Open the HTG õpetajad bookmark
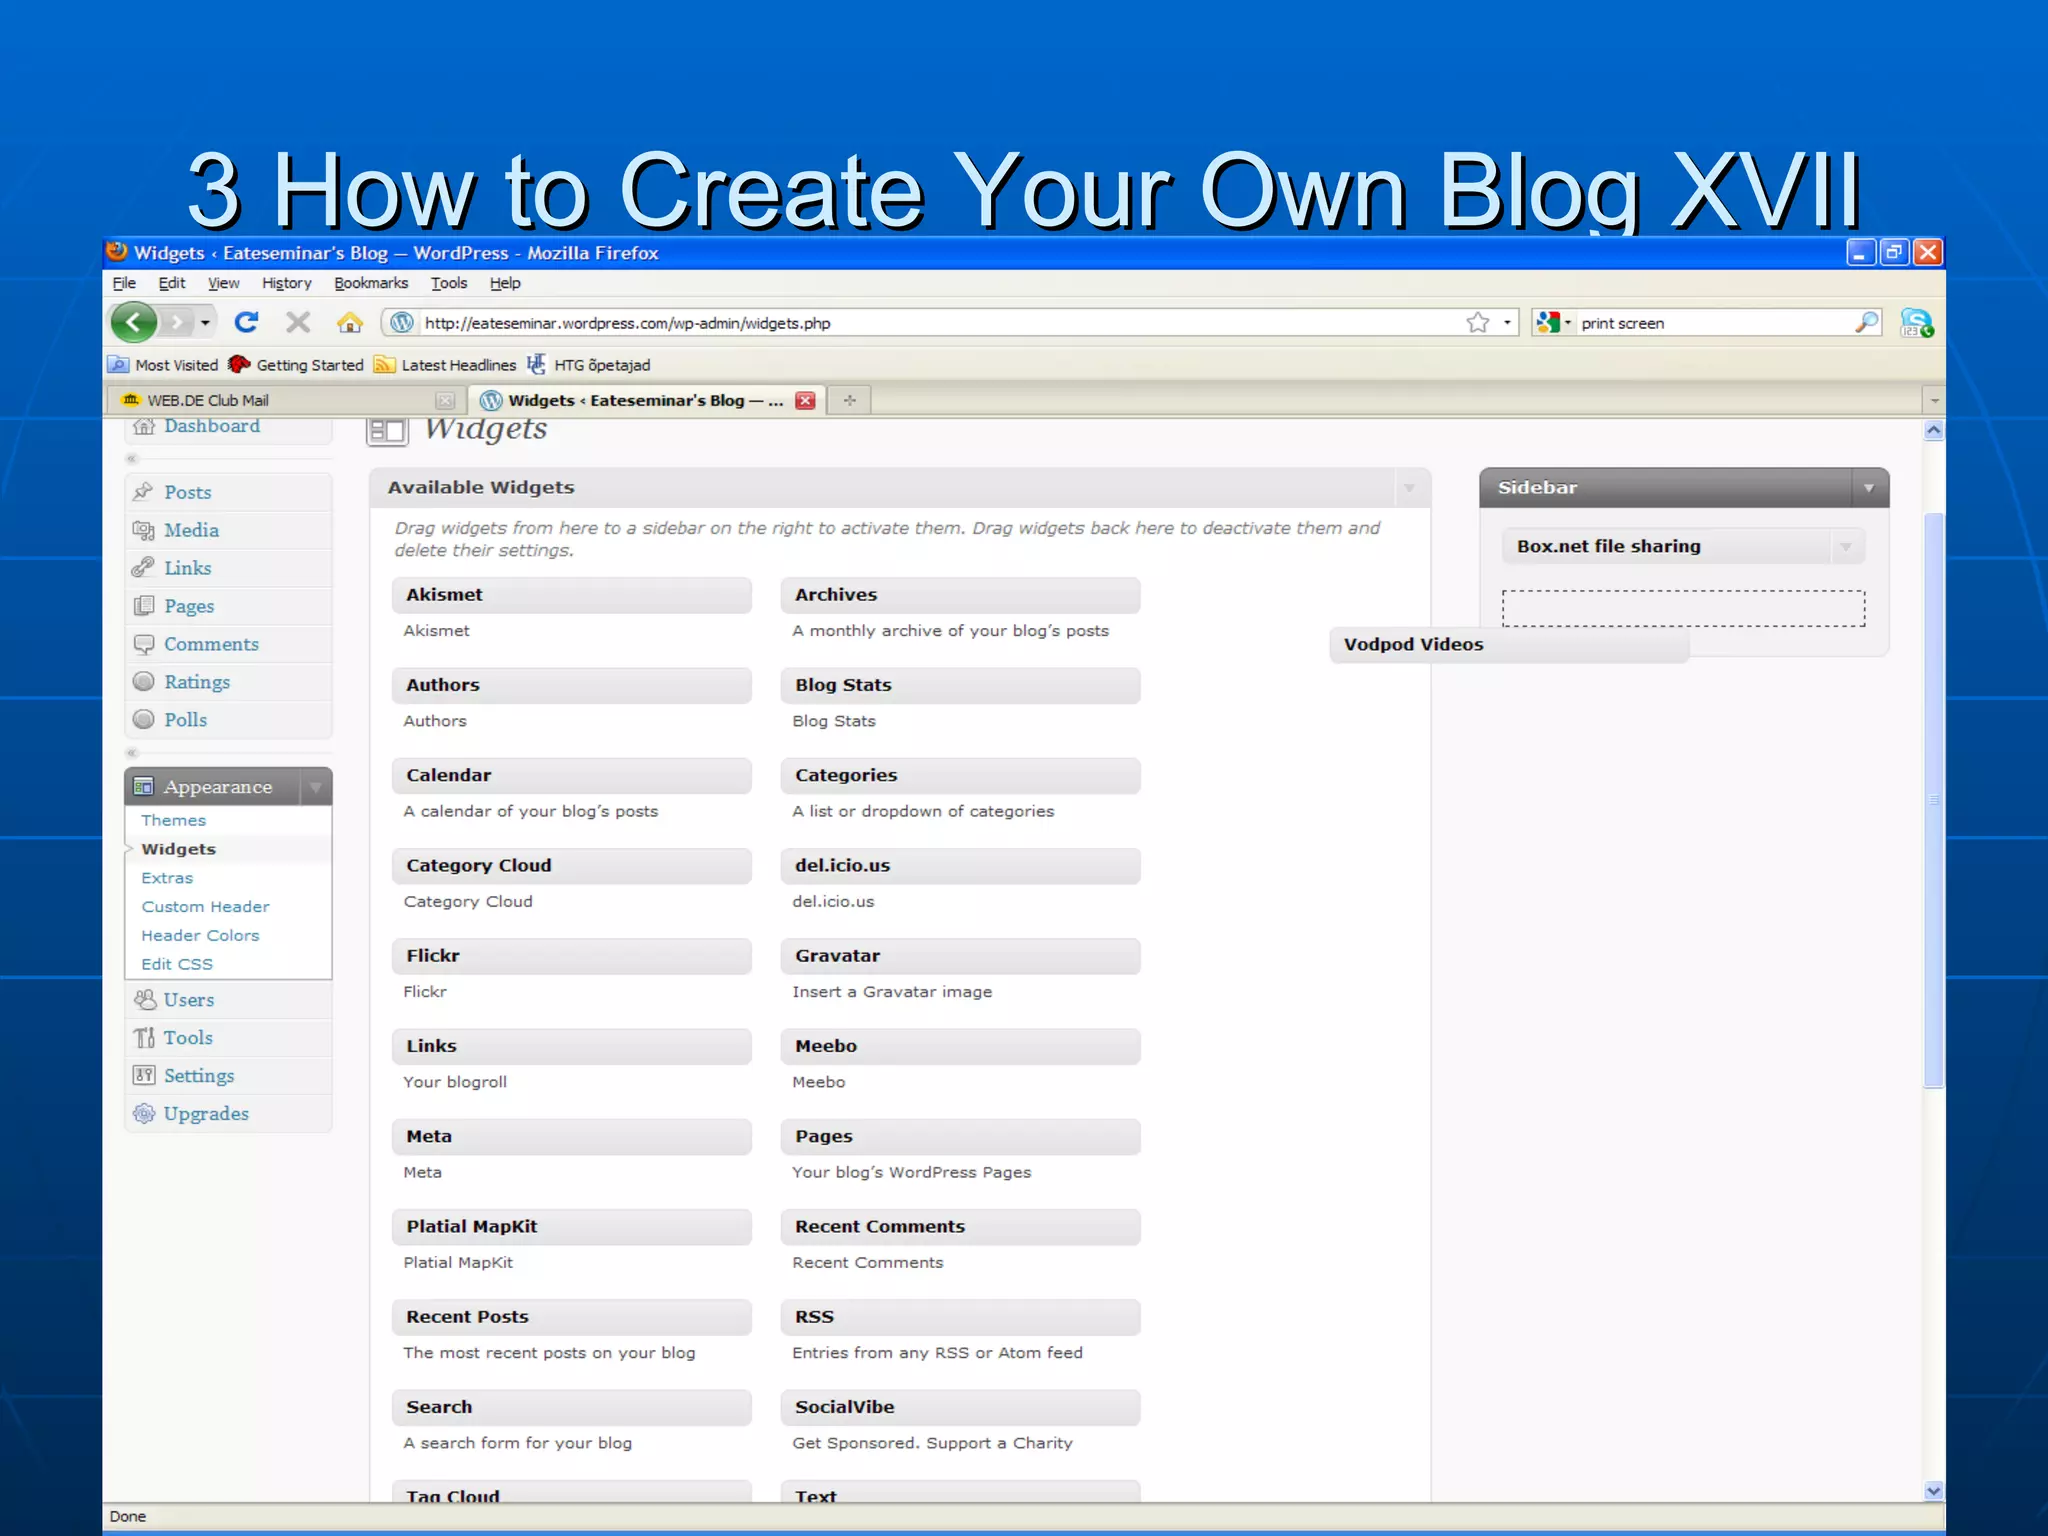 (x=589, y=365)
